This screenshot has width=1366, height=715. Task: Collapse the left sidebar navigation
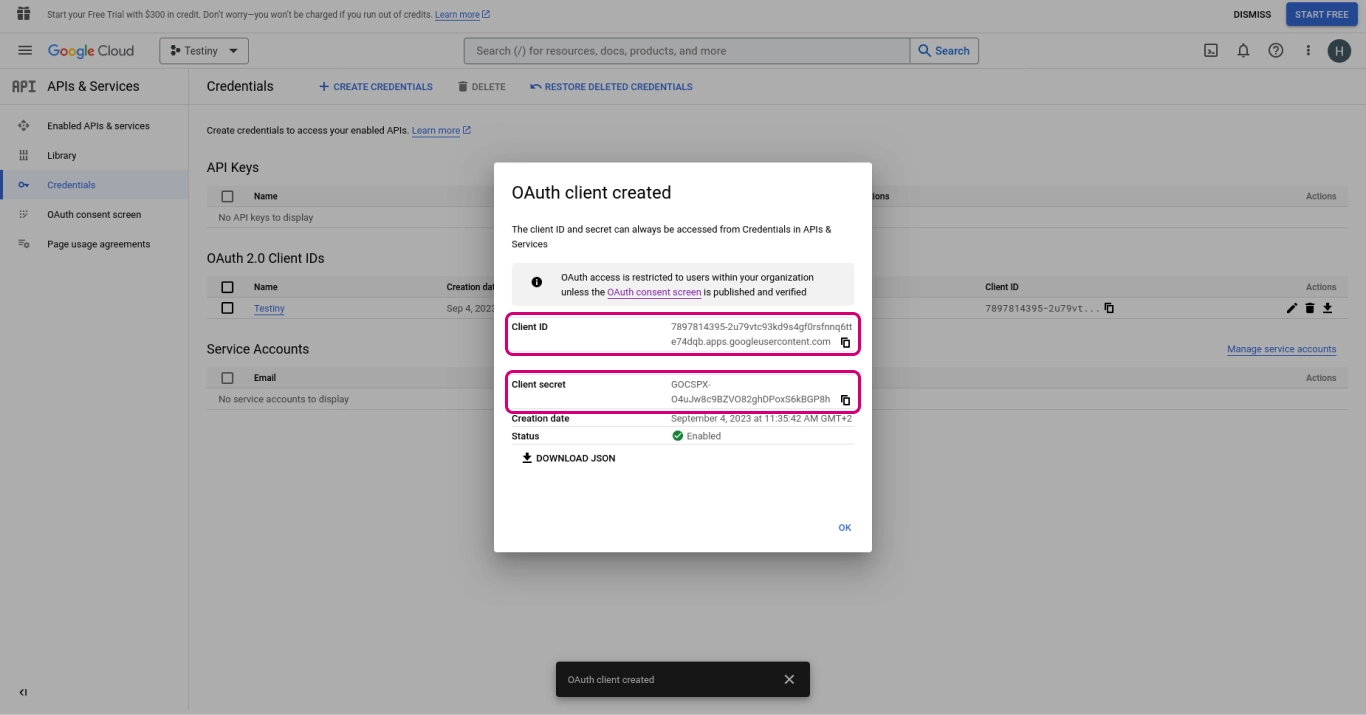click(x=23, y=692)
